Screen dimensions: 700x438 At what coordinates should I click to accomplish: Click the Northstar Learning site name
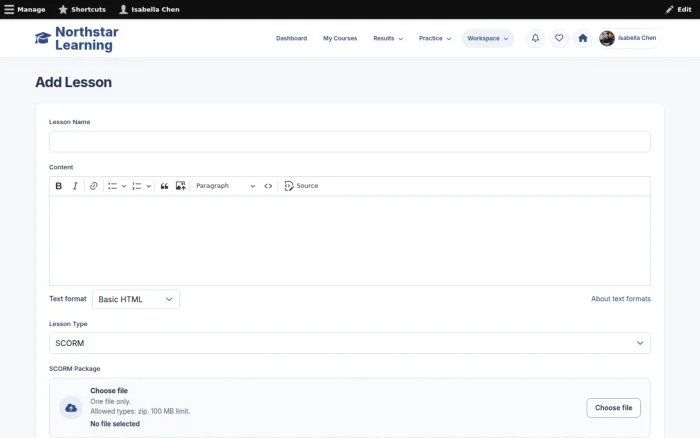click(87, 38)
